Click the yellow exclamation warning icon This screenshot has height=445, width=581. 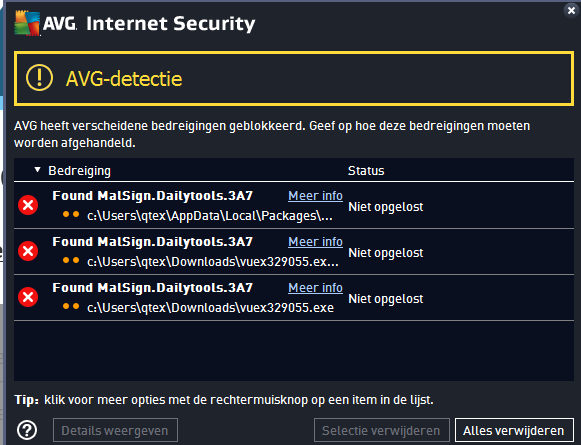pyautogui.click(x=39, y=78)
